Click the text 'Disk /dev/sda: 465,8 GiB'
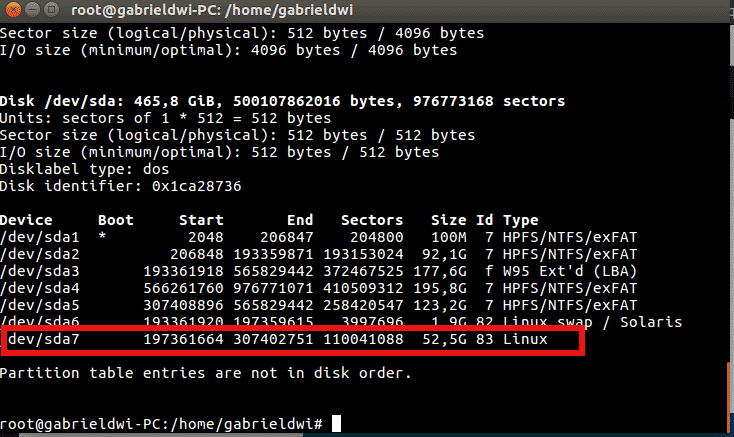The width and height of the screenshot is (734, 437). 111,101
